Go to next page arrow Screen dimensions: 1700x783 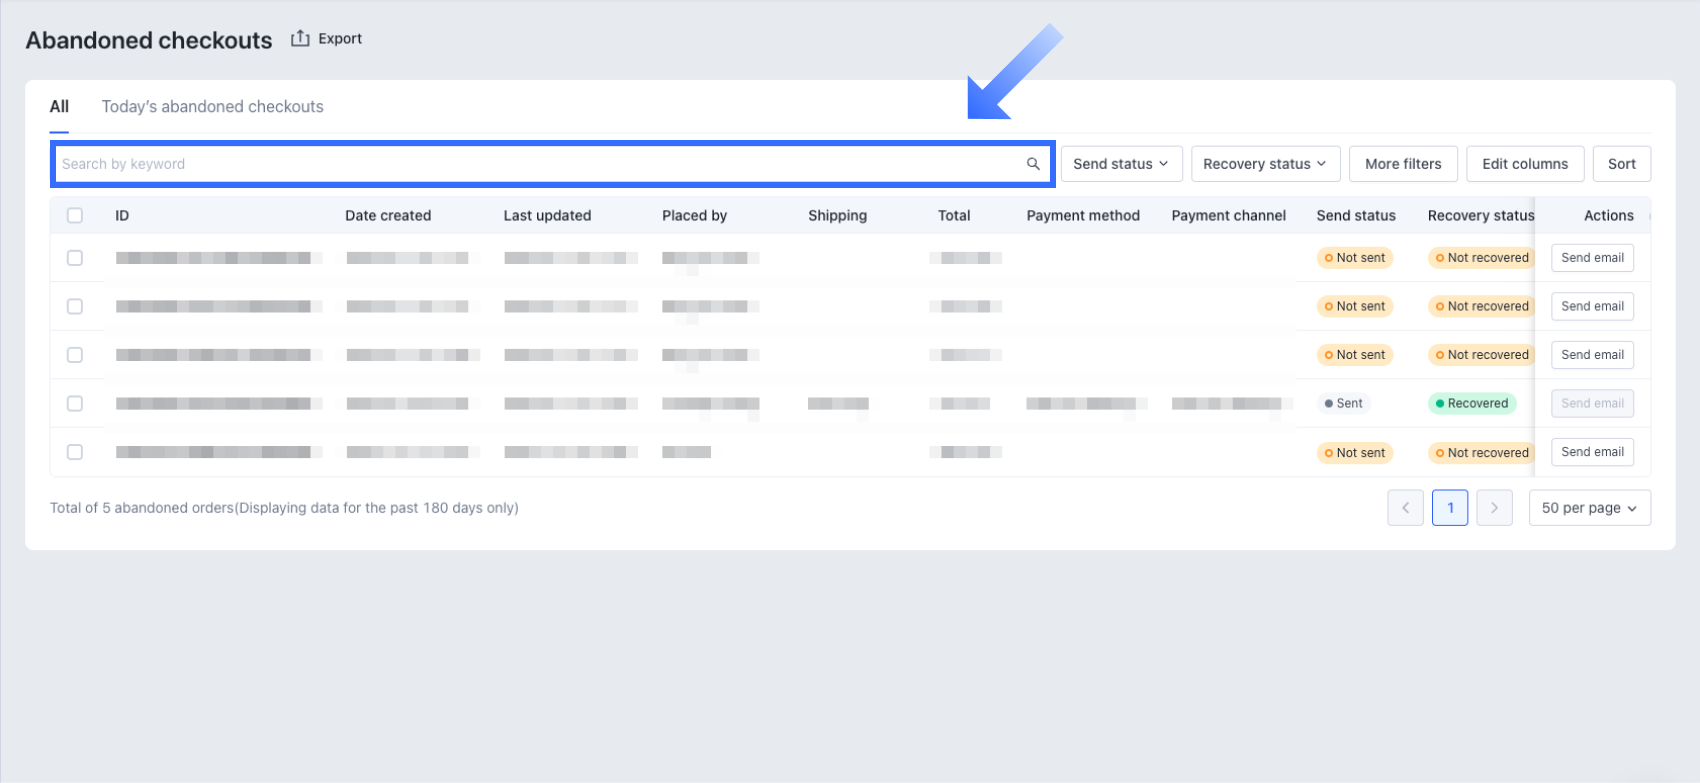(1495, 508)
